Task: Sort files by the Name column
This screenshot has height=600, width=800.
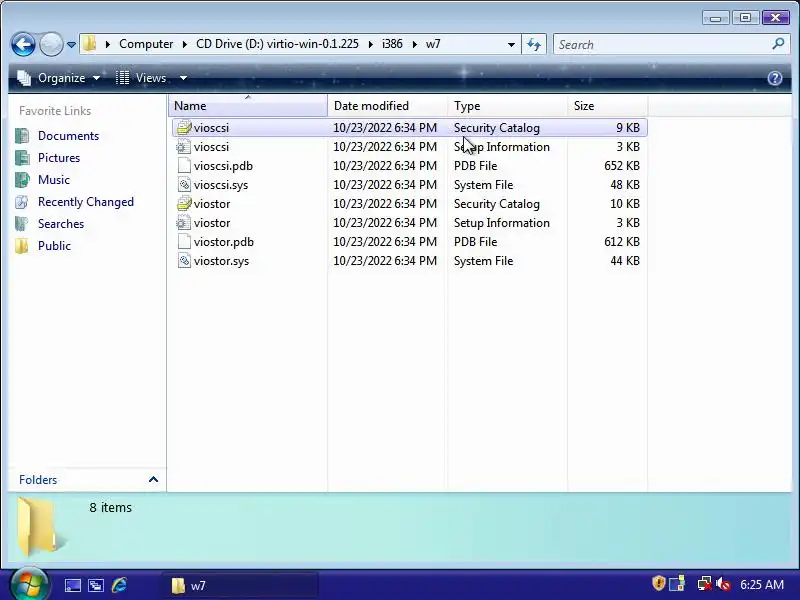Action: coord(248,106)
